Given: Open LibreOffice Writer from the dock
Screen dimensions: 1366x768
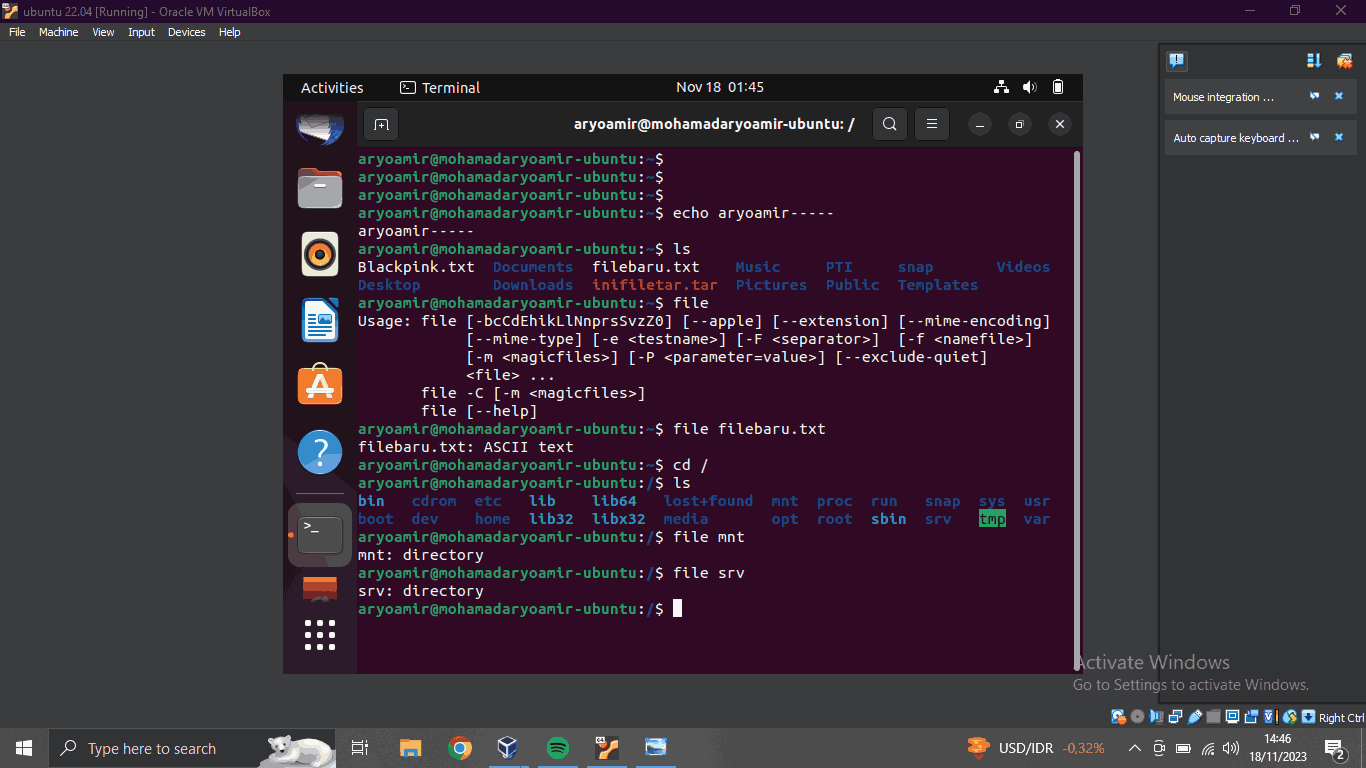Looking at the screenshot, I should coord(320,320).
